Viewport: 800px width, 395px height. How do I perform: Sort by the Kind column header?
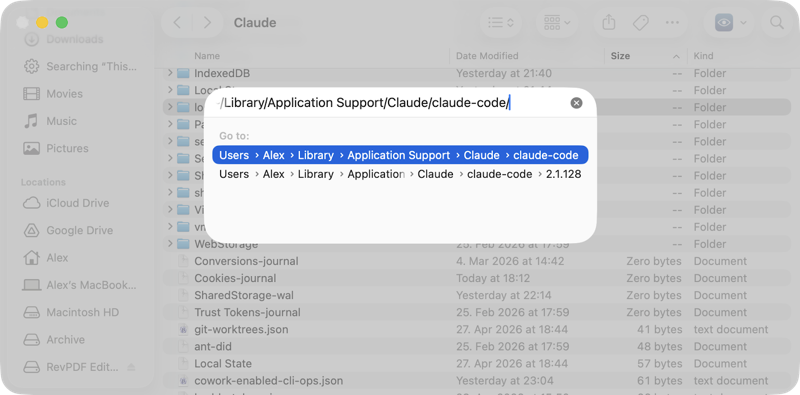[x=703, y=56]
